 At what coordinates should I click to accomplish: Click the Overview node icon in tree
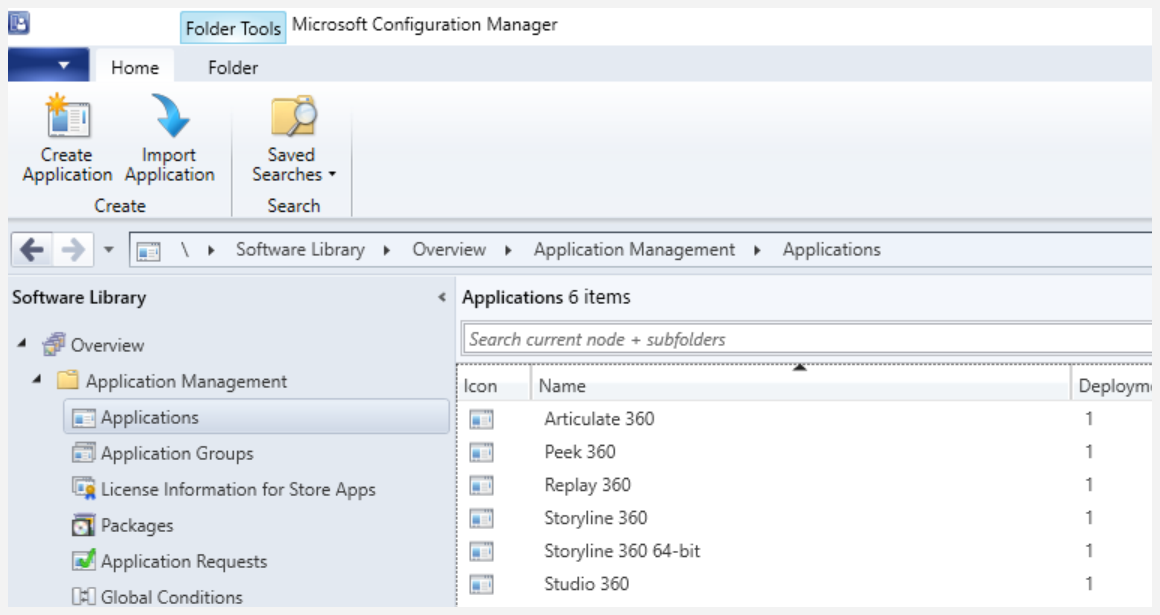pyautogui.click(x=53, y=344)
